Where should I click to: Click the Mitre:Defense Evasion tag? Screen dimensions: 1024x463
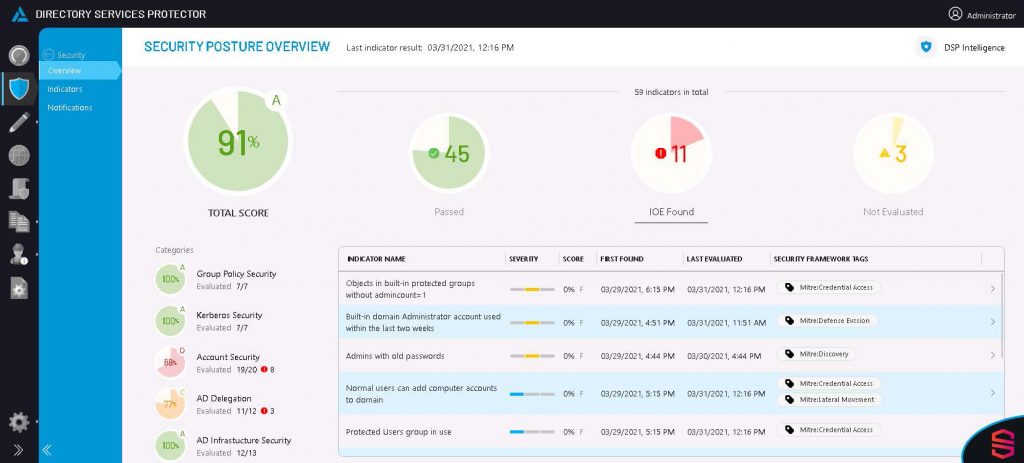click(x=827, y=321)
